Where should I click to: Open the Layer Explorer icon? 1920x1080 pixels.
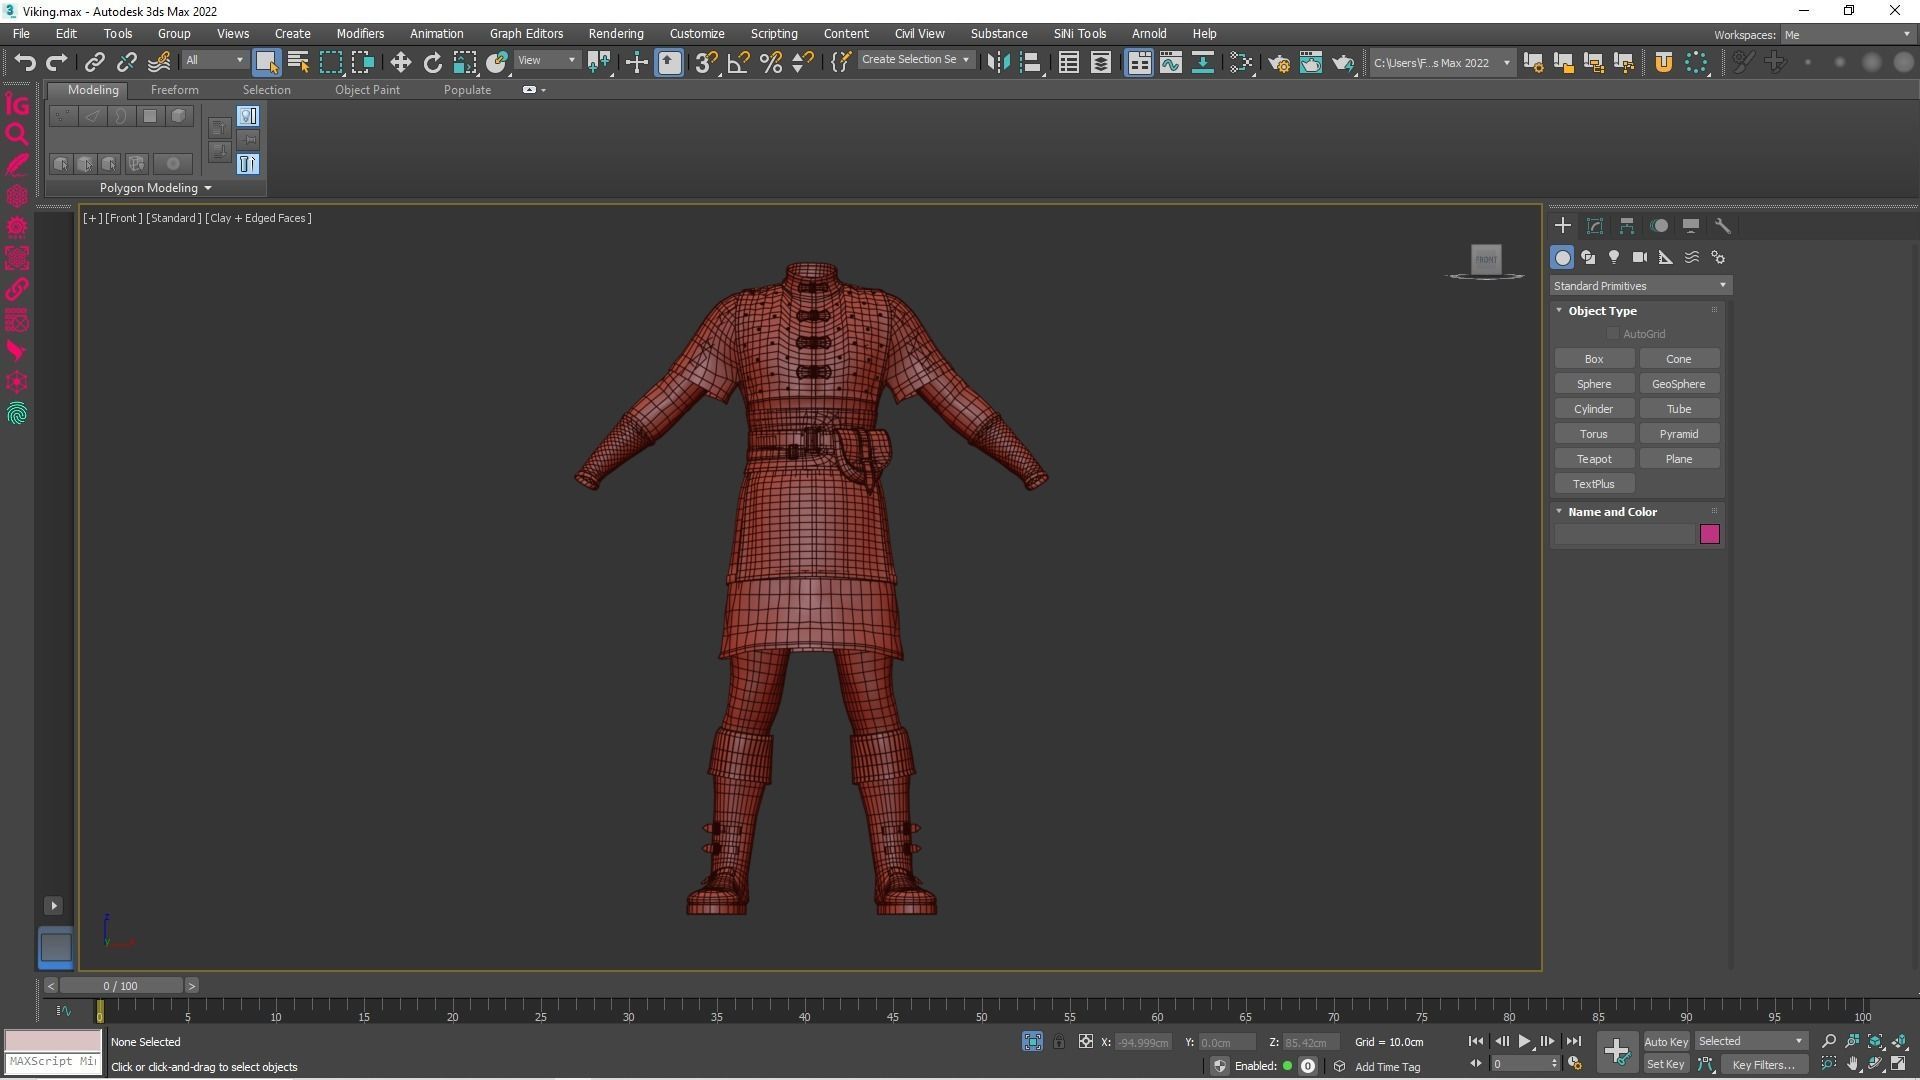1100,62
